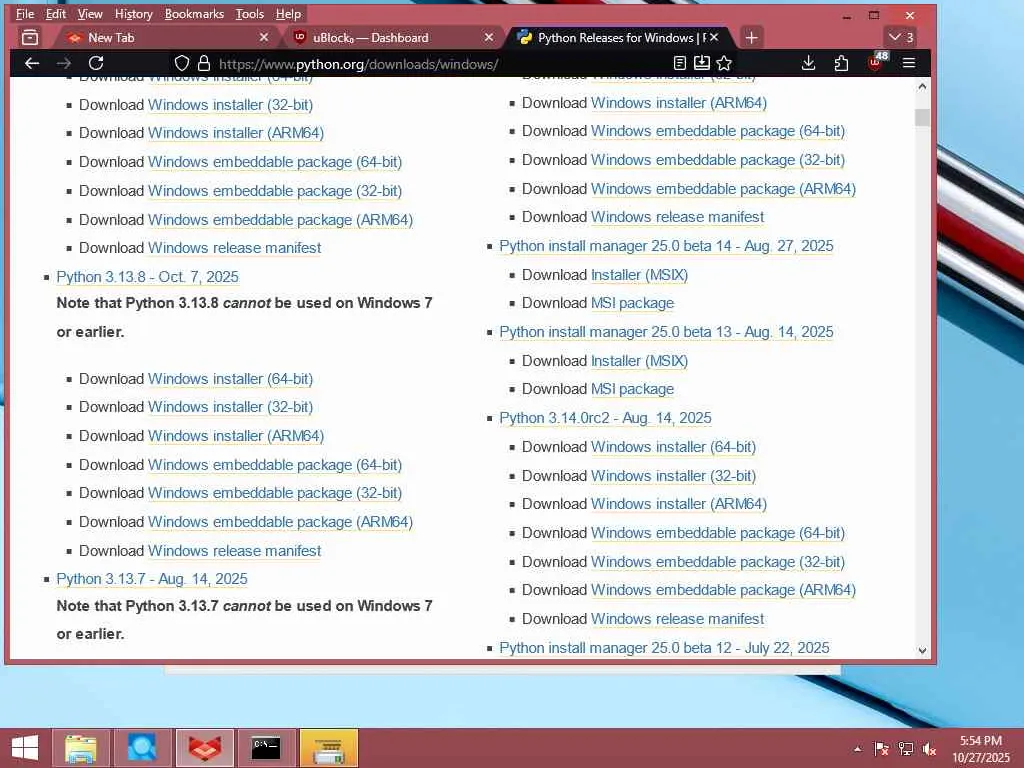Image resolution: width=1024 pixels, height=768 pixels.
Task: Select the Python Releases for Windows tab
Action: click(617, 38)
